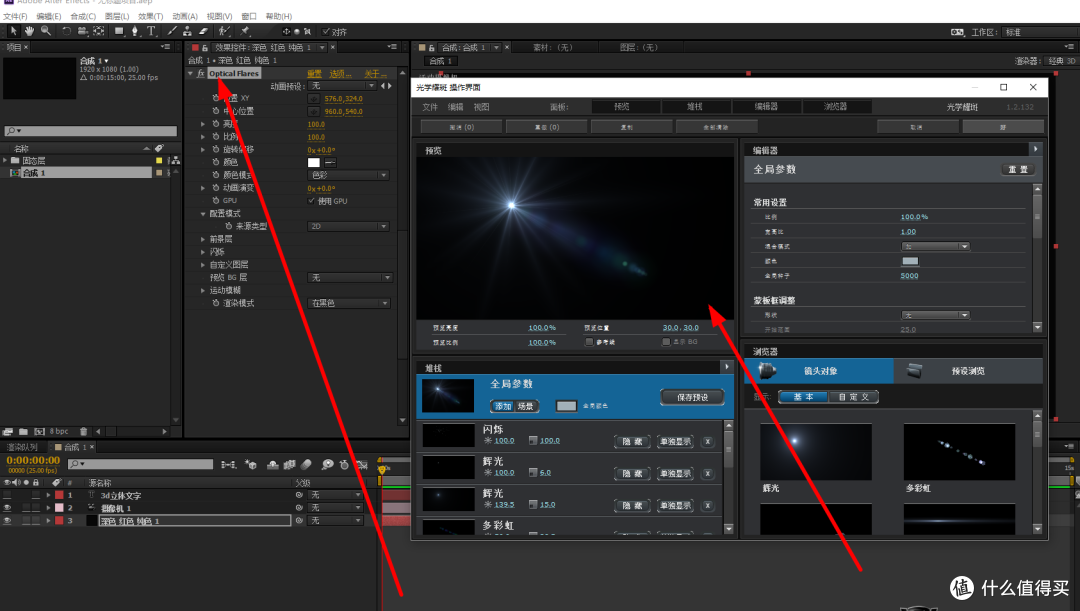This screenshot has width=1080, height=611.
Task: Open the flowchart icon in Project panel
Action: (x=175, y=160)
